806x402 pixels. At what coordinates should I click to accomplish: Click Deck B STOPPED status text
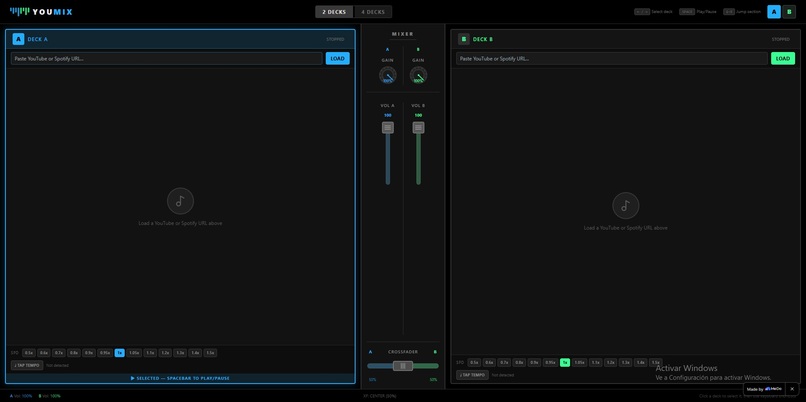point(780,39)
